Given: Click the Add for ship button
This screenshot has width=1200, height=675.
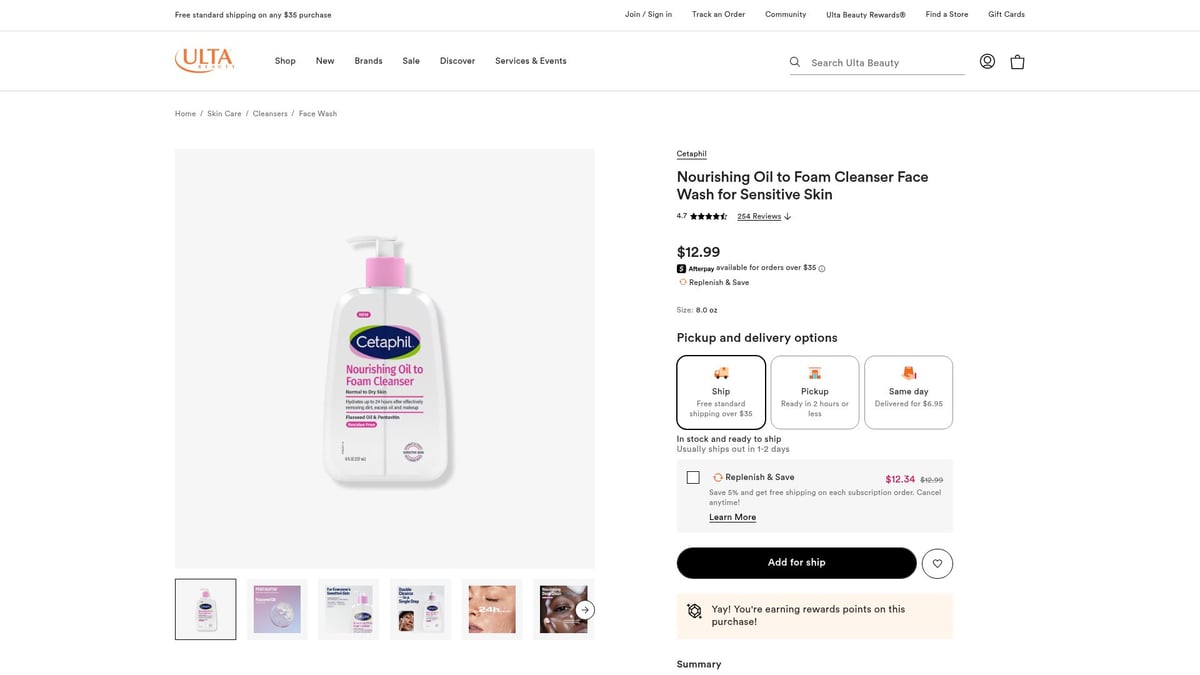Looking at the screenshot, I should pyautogui.click(x=796, y=563).
